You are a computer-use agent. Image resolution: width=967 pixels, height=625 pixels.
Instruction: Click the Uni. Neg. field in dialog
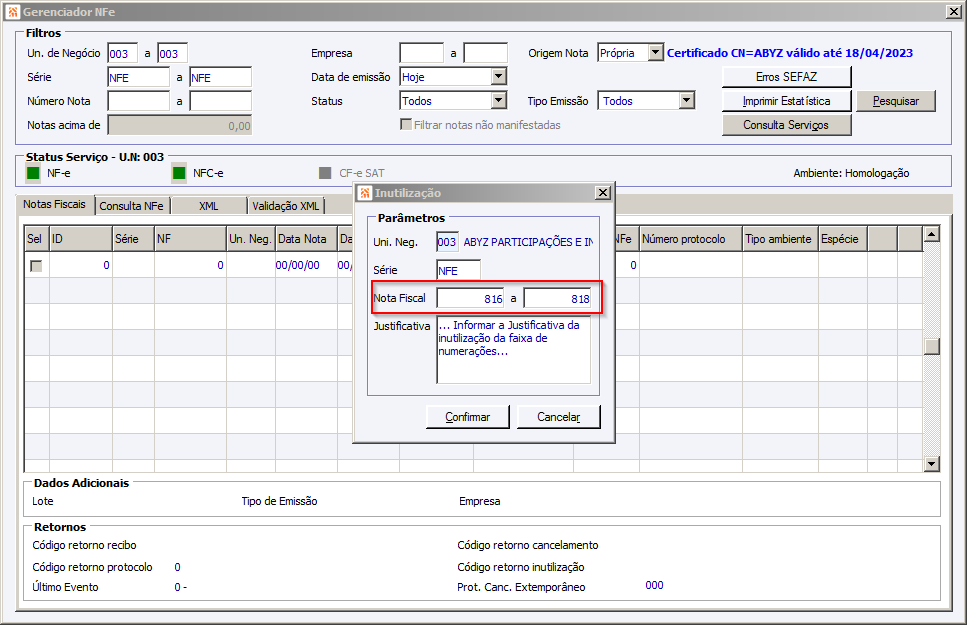click(x=447, y=242)
